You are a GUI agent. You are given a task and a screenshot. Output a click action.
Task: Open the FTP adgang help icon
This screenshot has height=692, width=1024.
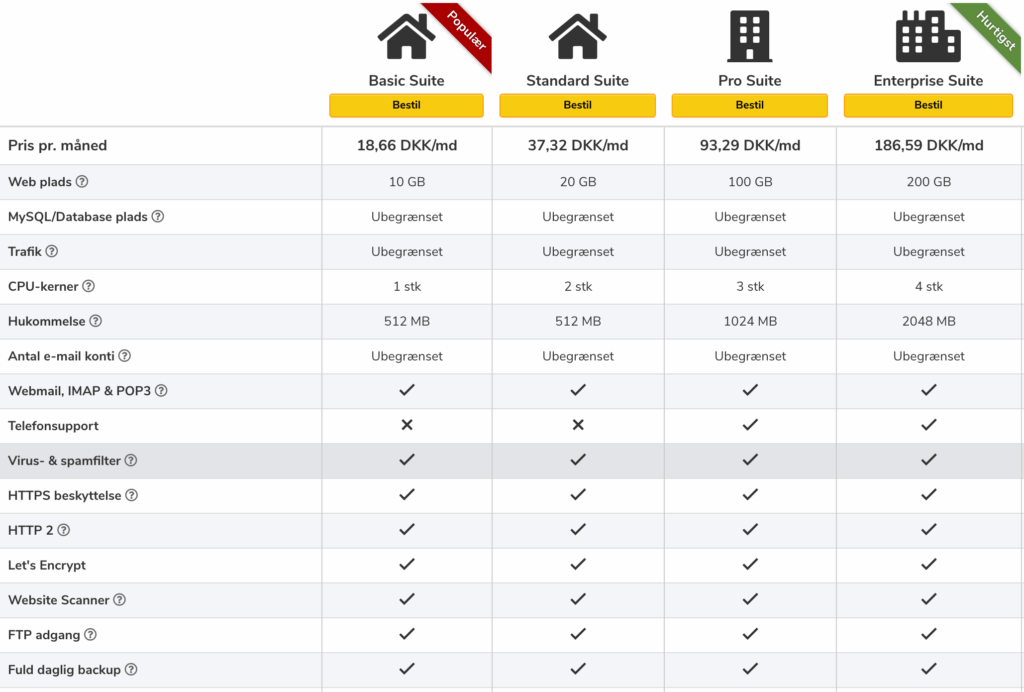coord(91,635)
